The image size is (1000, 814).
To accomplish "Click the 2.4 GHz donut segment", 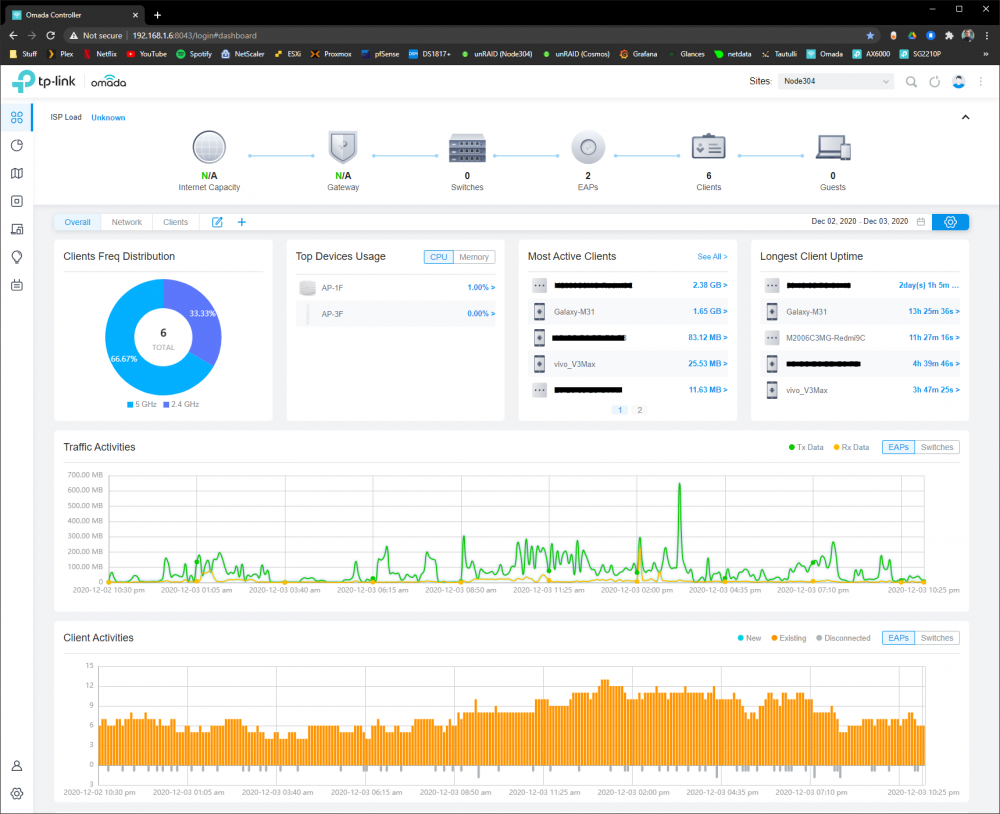I will pos(202,318).
